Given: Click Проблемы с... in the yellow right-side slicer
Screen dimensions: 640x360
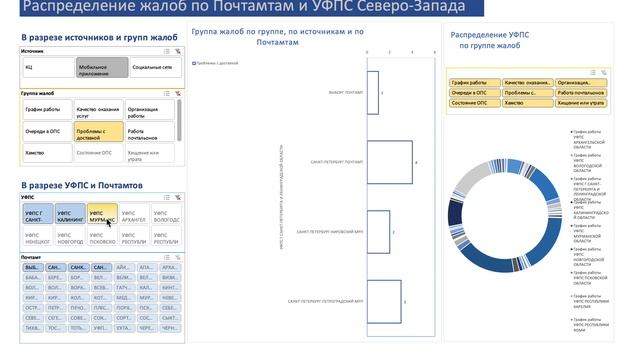Looking at the screenshot, I should click(x=528, y=93).
